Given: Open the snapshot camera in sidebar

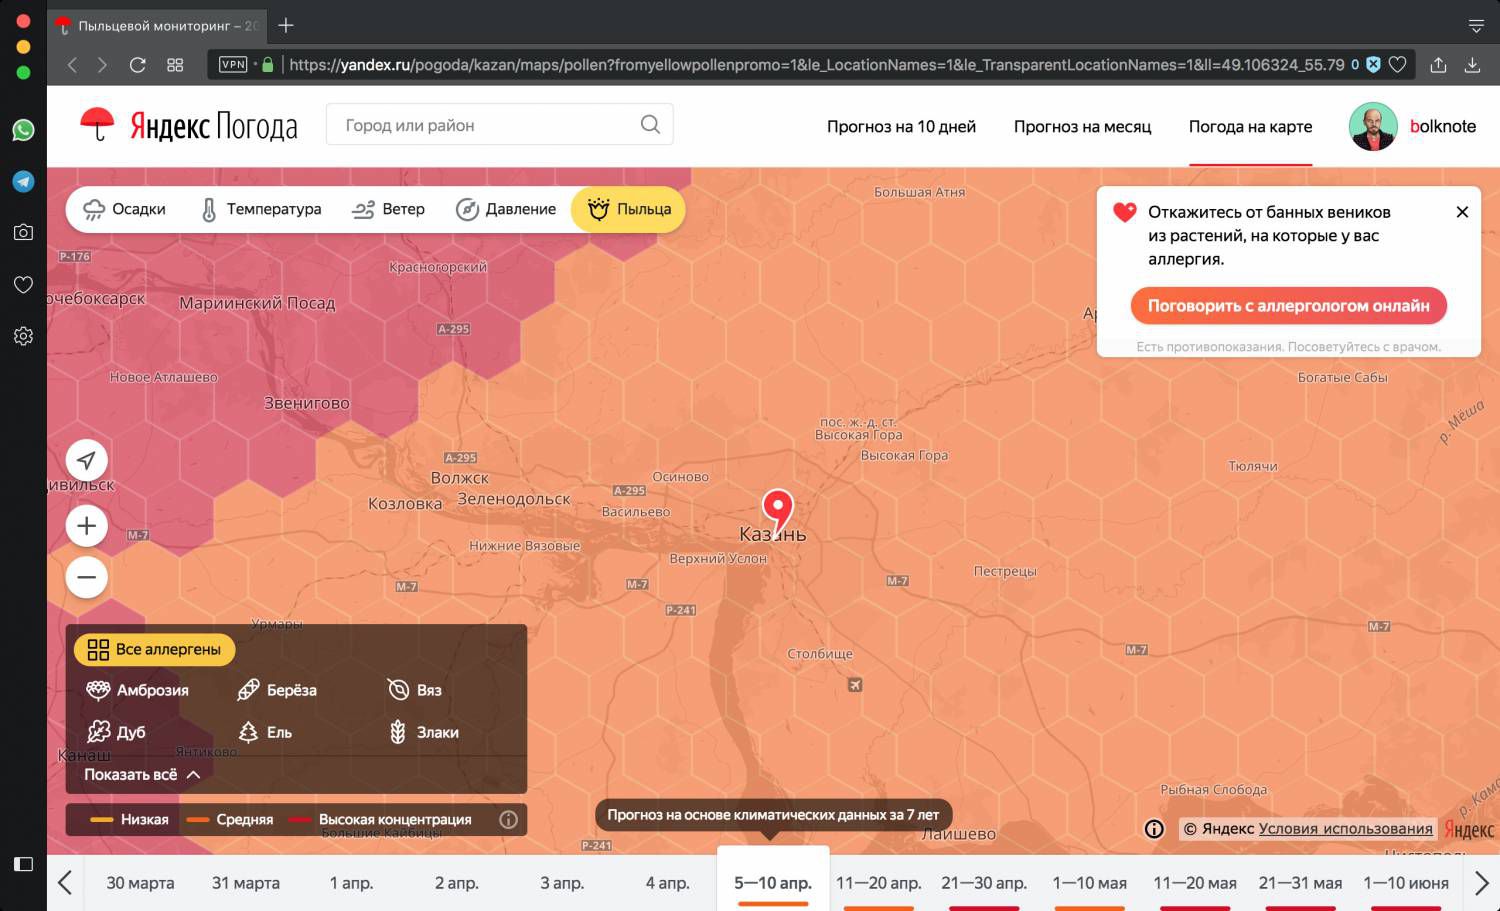Looking at the screenshot, I should click(x=23, y=232).
